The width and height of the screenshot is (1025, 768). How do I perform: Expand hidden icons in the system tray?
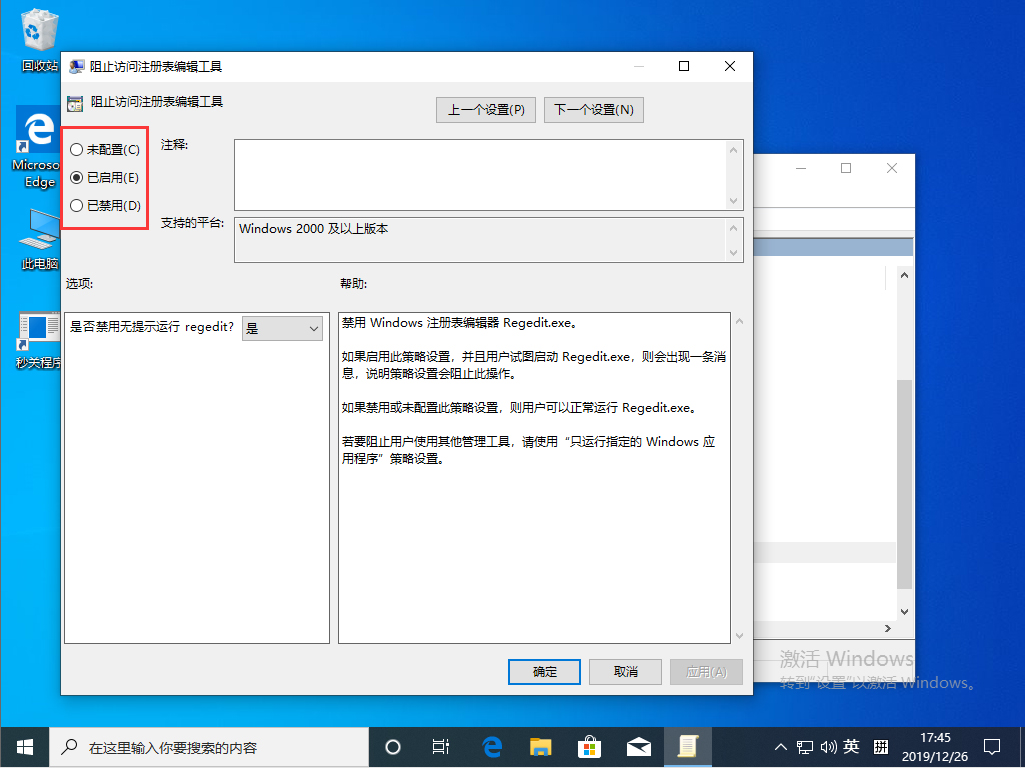click(x=780, y=747)
